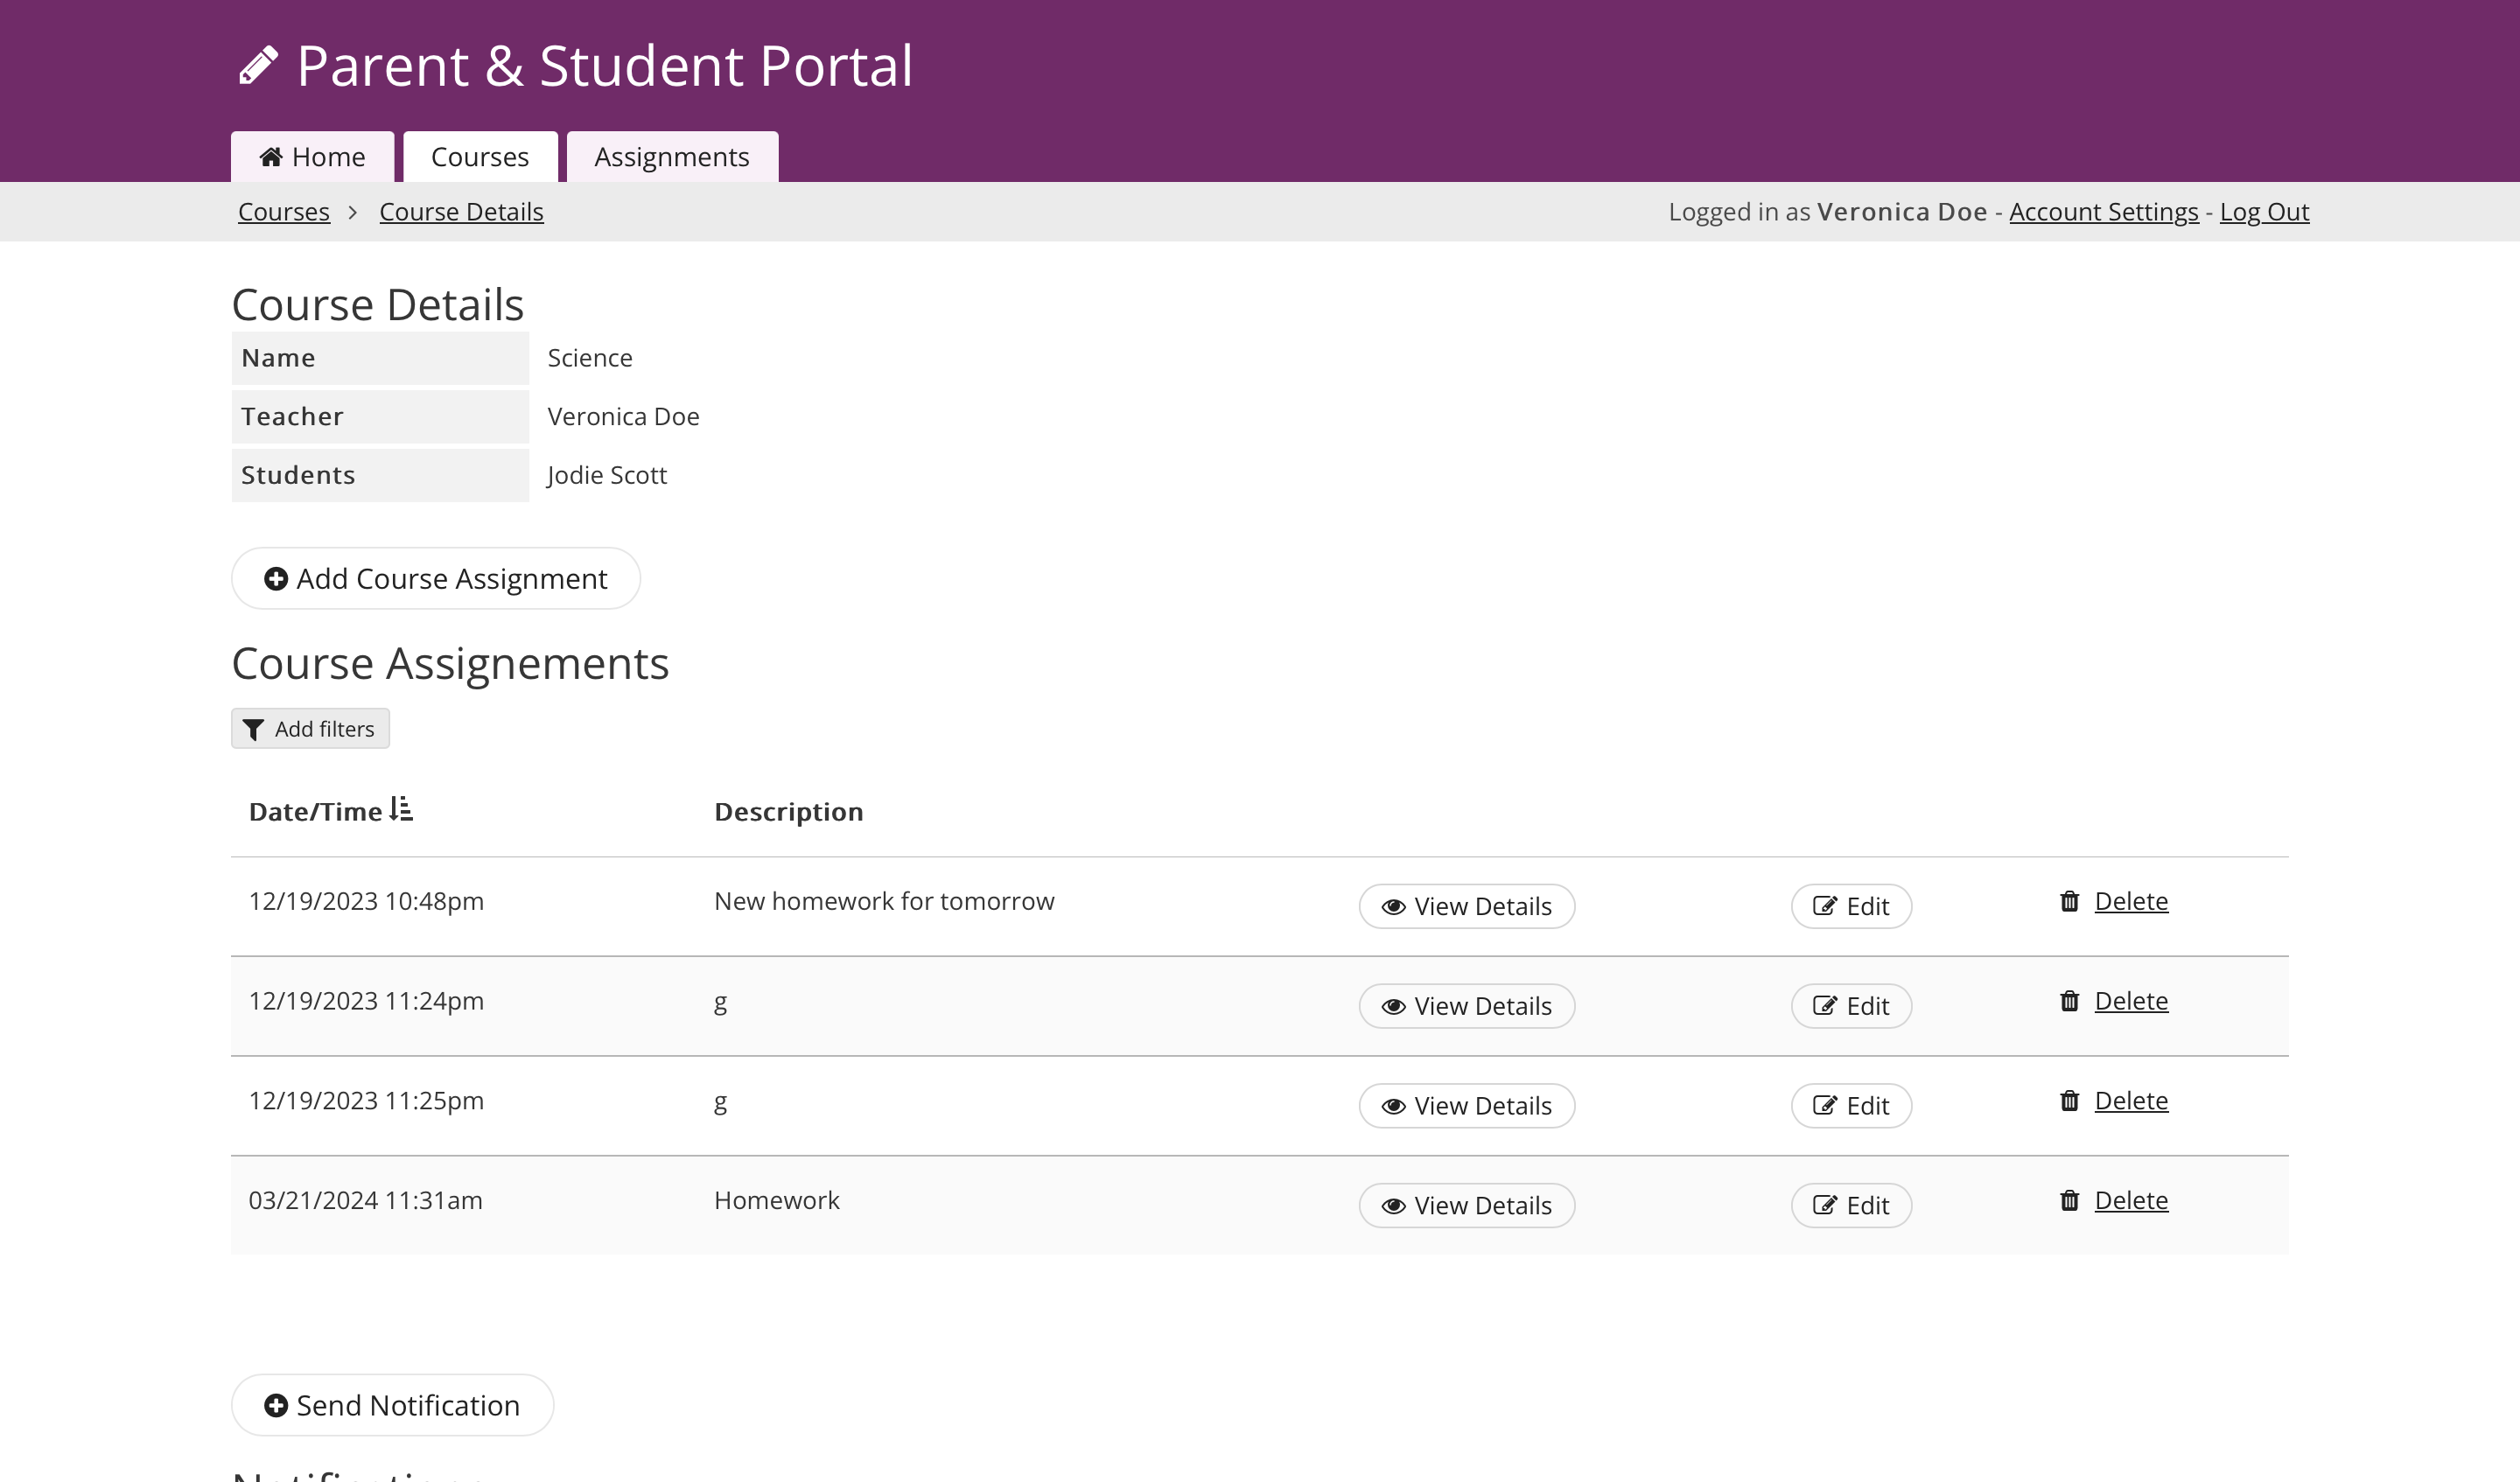Log out via Log Out link
The height and width of the screenshot is (1482, 2520).
[x=2264, y=212]
